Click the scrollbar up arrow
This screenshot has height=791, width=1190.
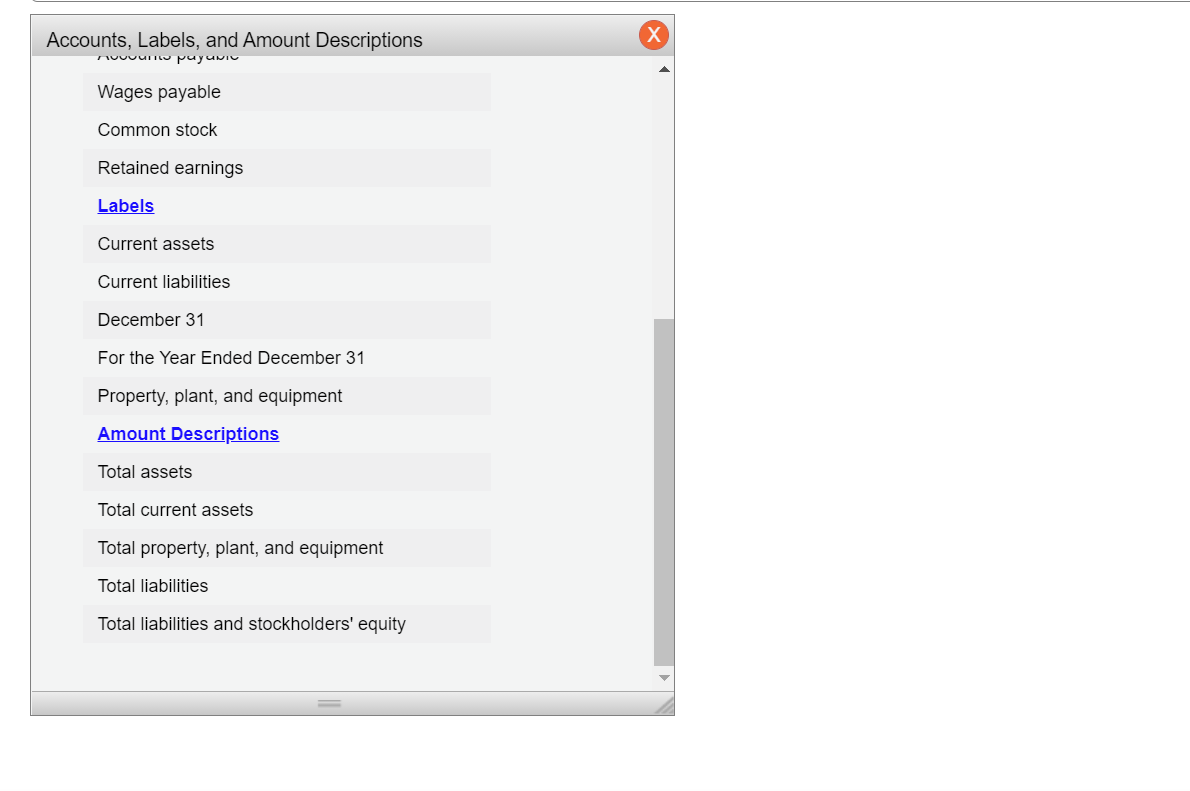(x=664, y=69)
